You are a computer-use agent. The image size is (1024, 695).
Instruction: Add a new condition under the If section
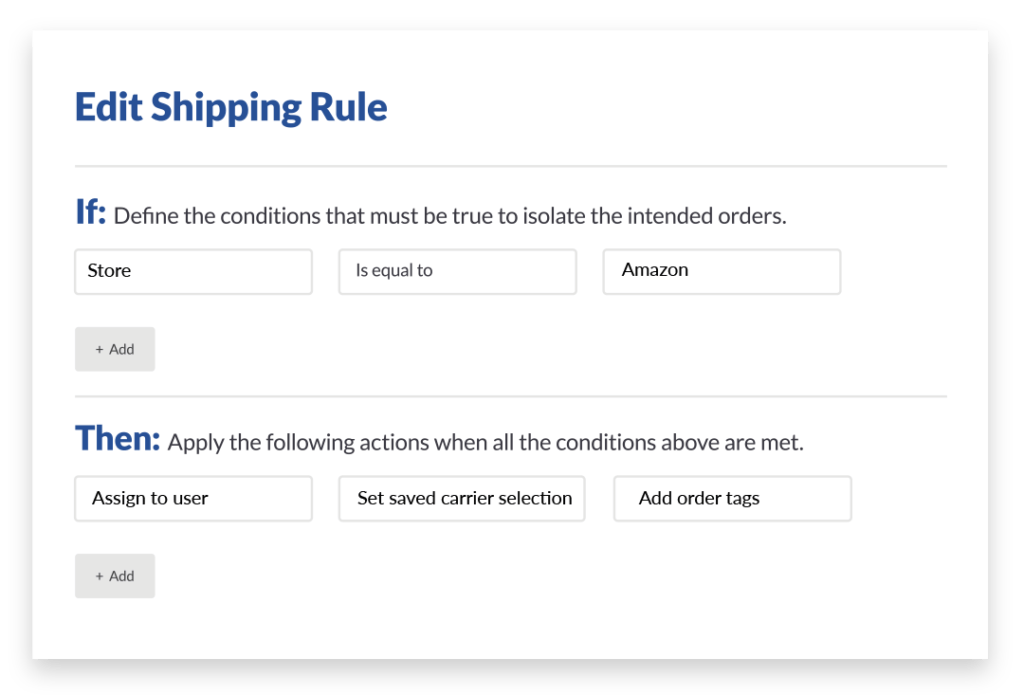(x=114, y=348)
